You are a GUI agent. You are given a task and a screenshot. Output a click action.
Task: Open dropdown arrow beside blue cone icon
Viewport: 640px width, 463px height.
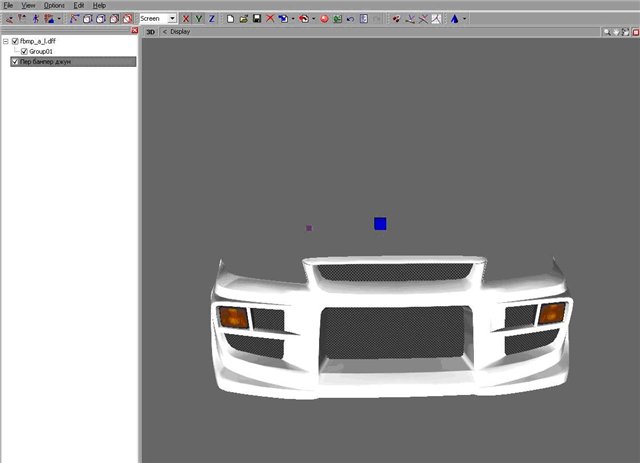[464, 19]
